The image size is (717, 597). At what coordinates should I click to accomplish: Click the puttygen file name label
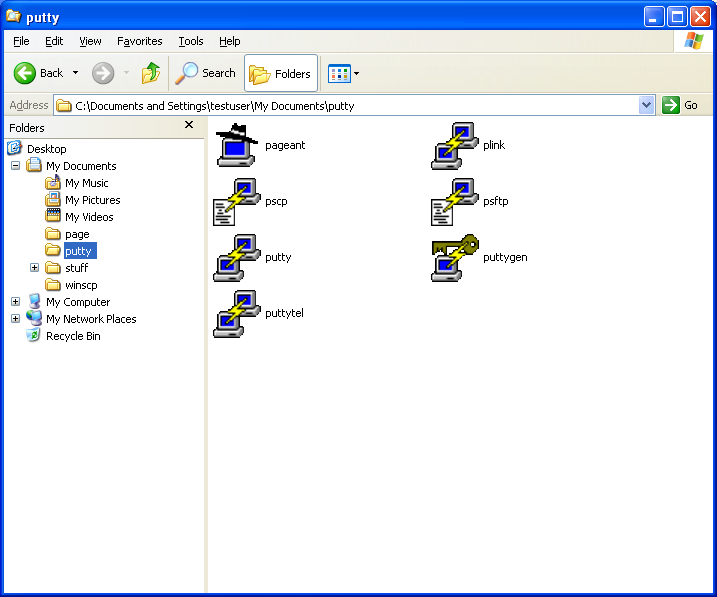point(505,257)
